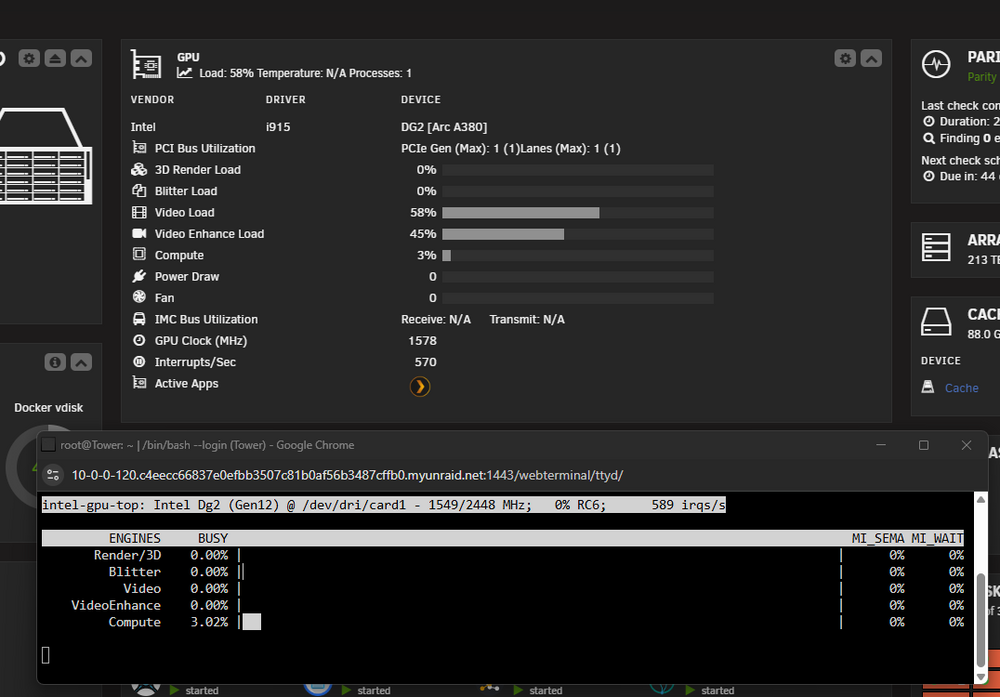Click Interrupts value 570
This screenshot has width=1000, height=697.
click(425, 362)
